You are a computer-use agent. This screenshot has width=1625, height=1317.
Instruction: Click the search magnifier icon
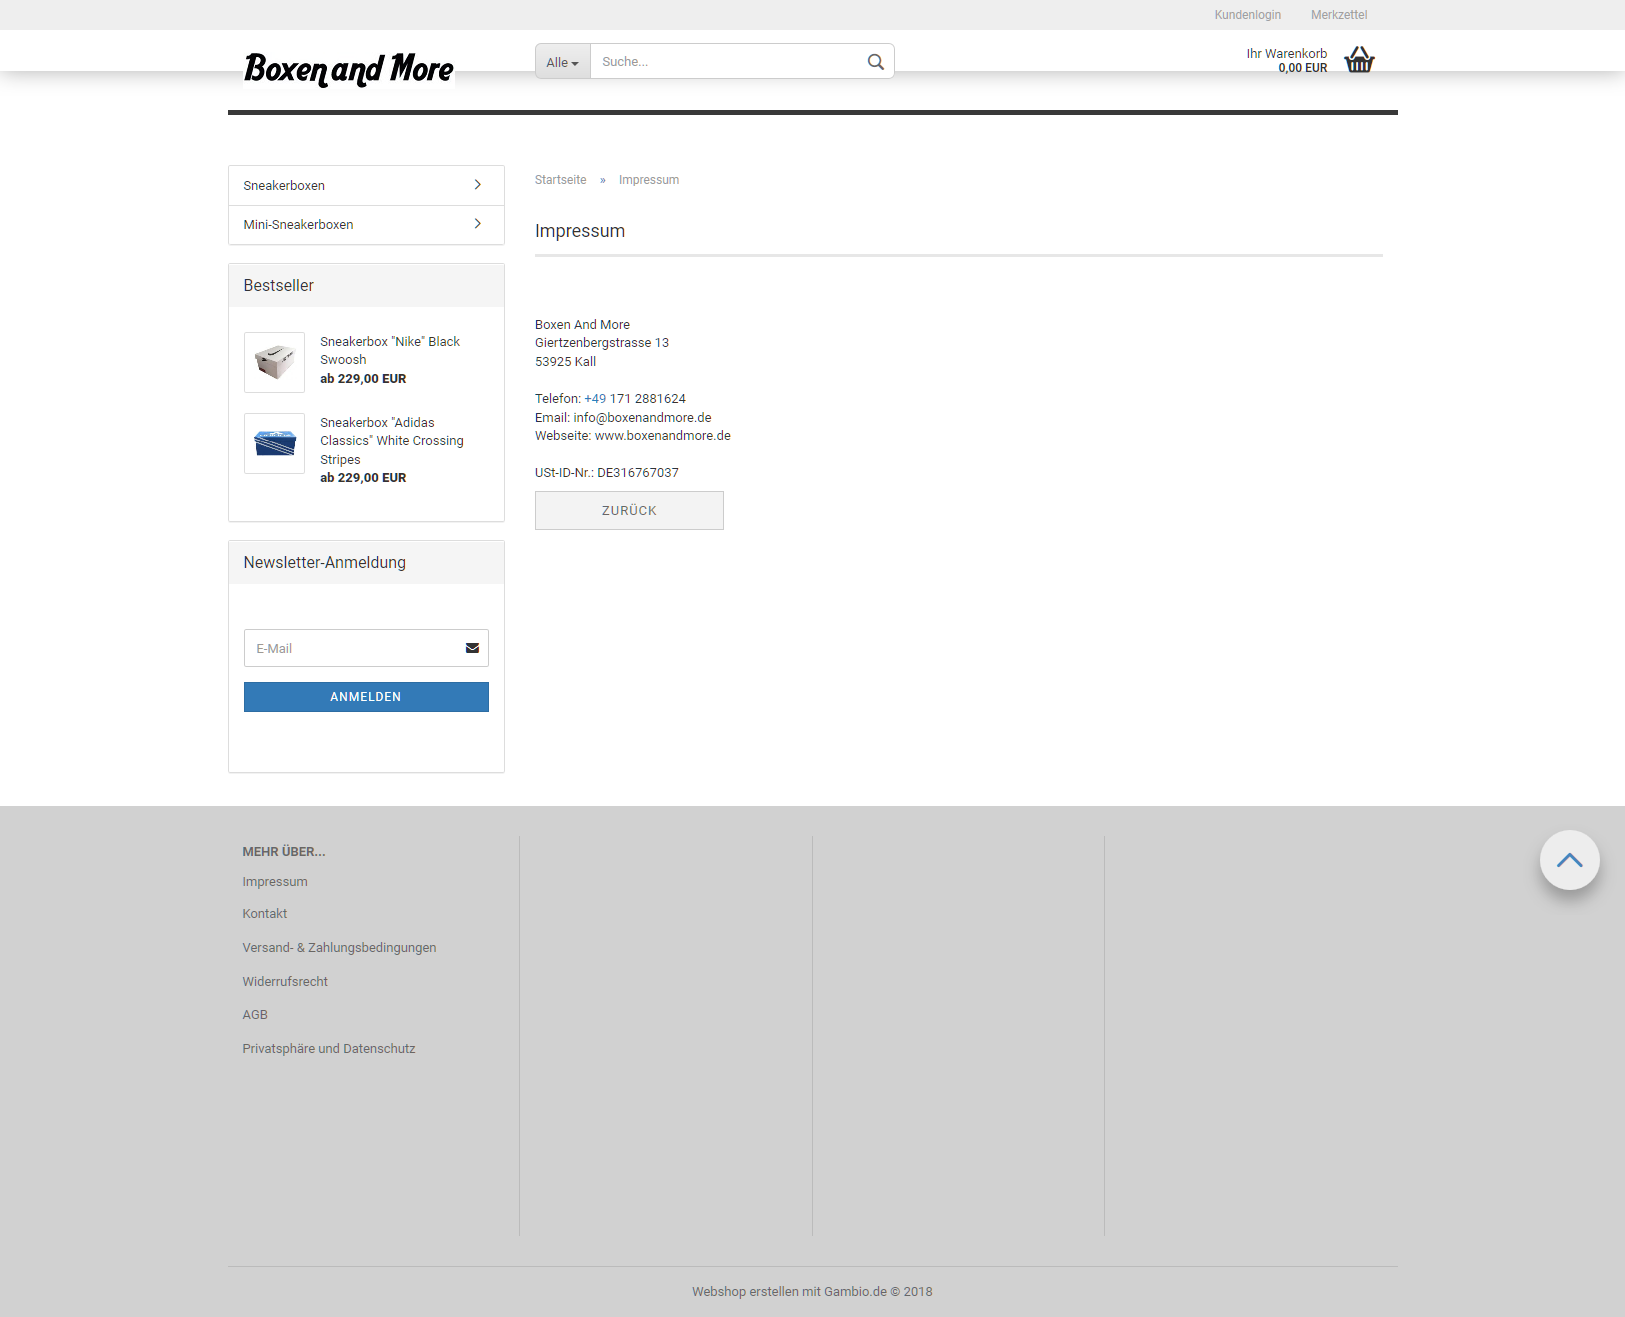pos(875,62)
